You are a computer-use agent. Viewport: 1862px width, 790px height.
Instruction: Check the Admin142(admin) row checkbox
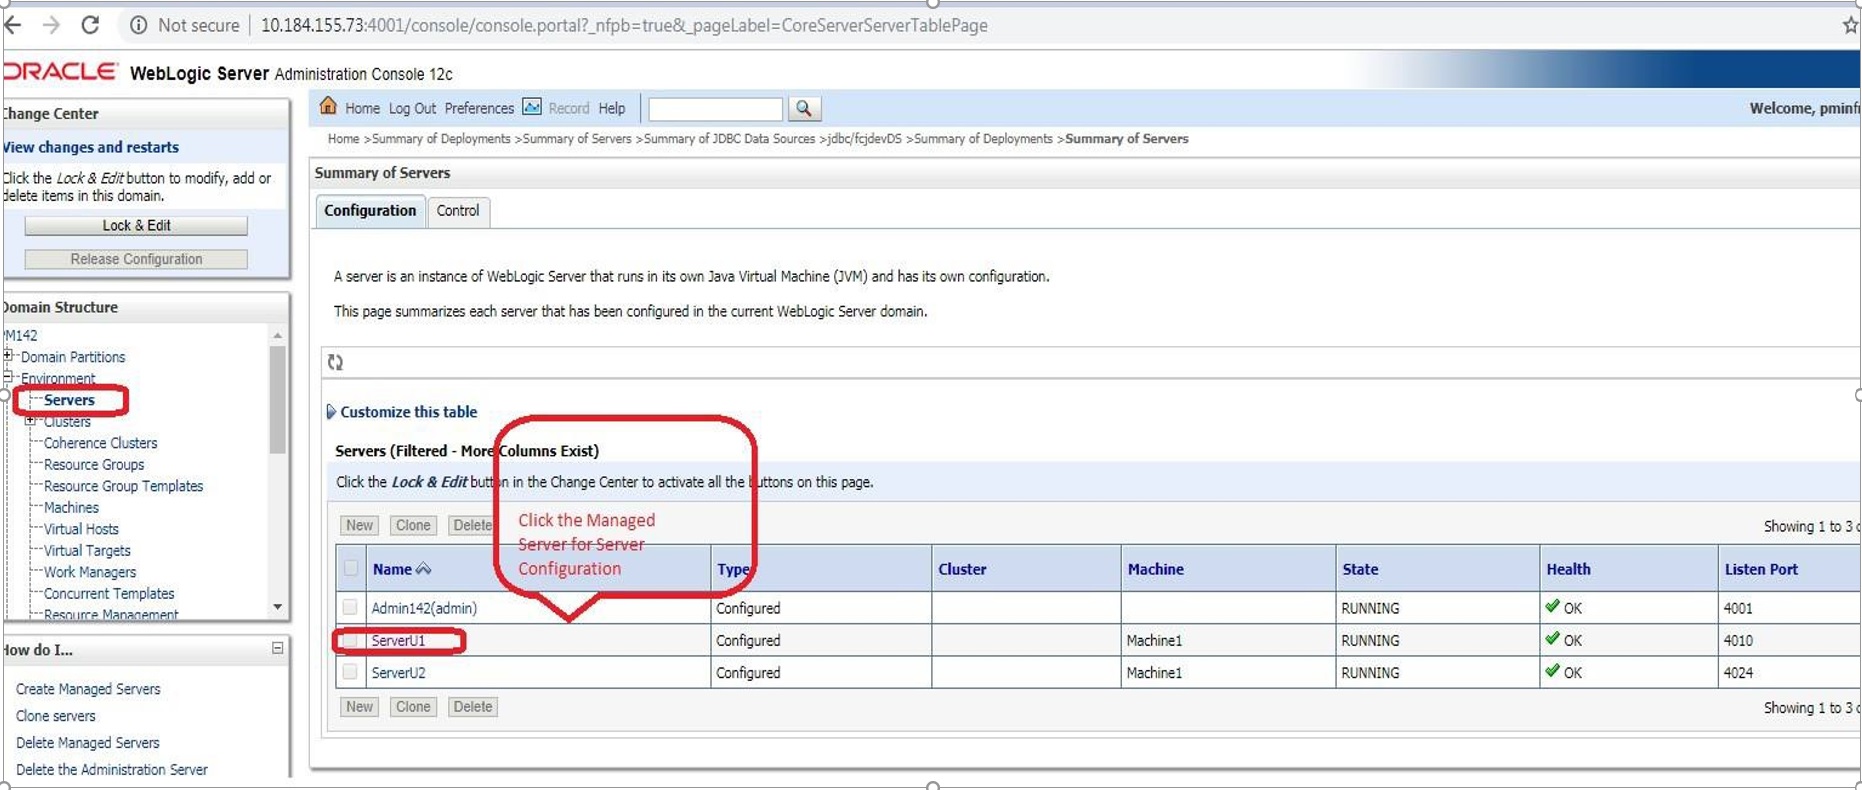[x=350, y=607]
